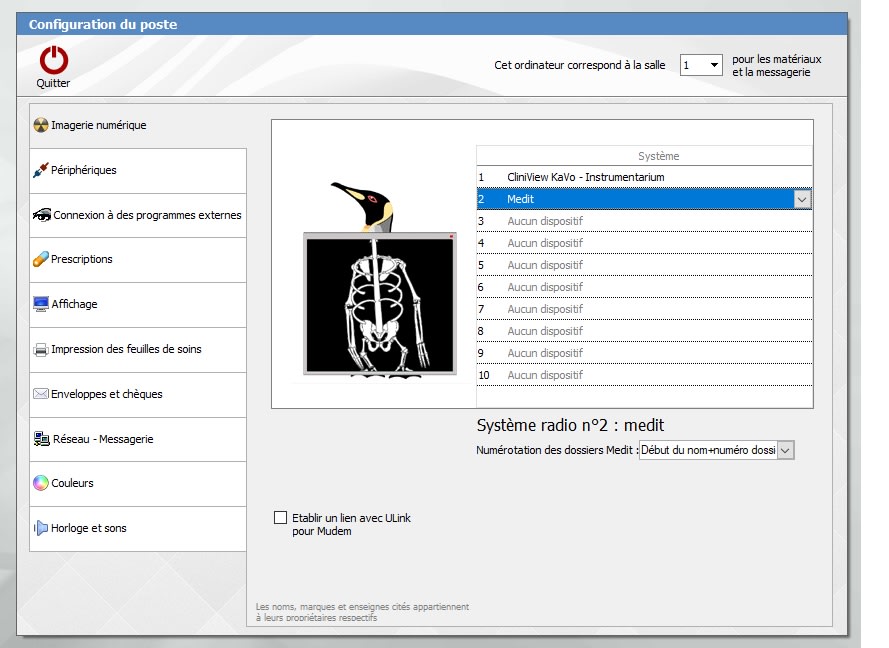Image resolution: width=889 pixels, height=648 pixels.
Task: Click the Couleurs color wheel icon
Action: click(x=40, y=483)
